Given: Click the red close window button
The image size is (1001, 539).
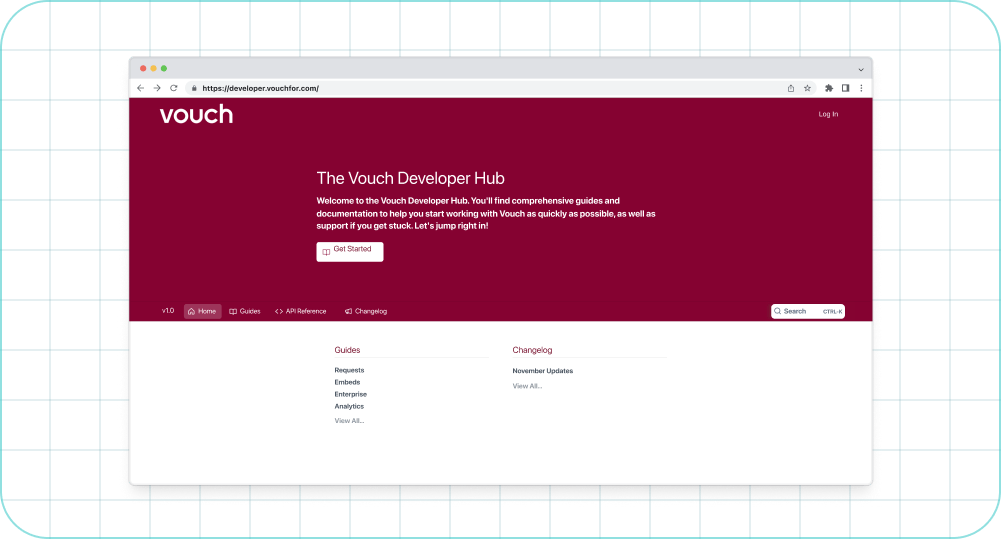Looking at the screenshot, I should click(x=143, y=68).
